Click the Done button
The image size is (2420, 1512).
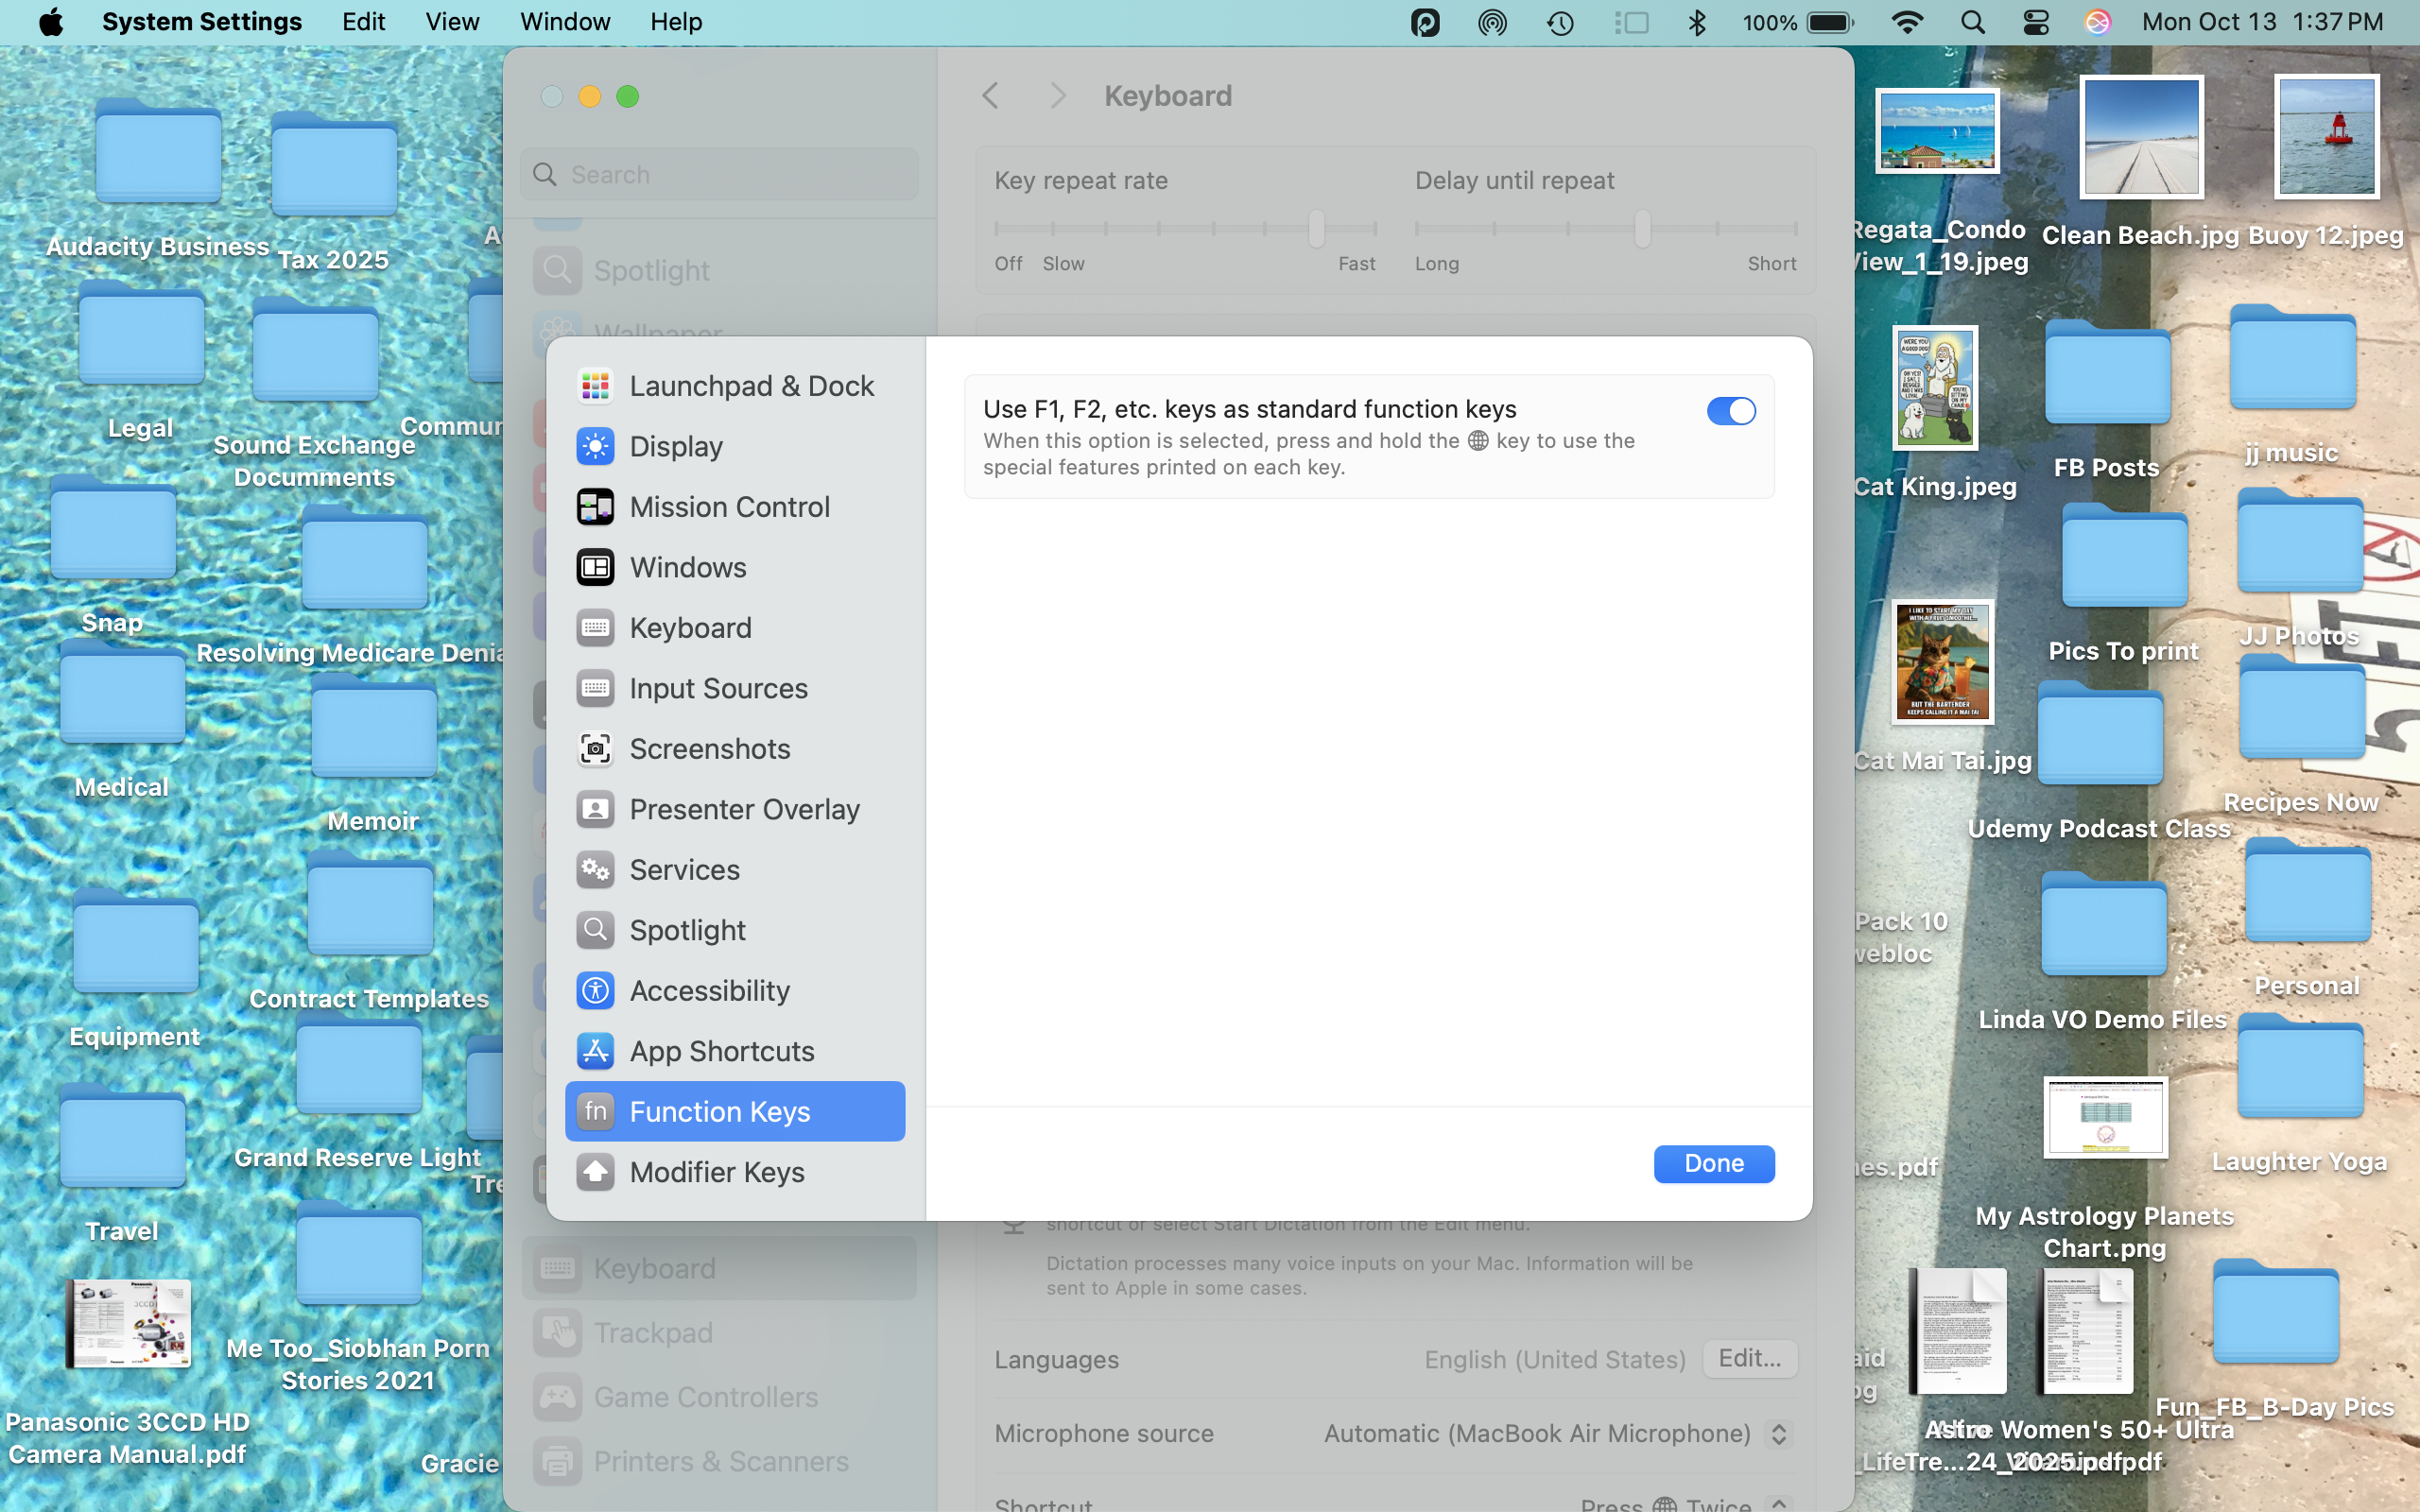[x=1713, y=1163]
